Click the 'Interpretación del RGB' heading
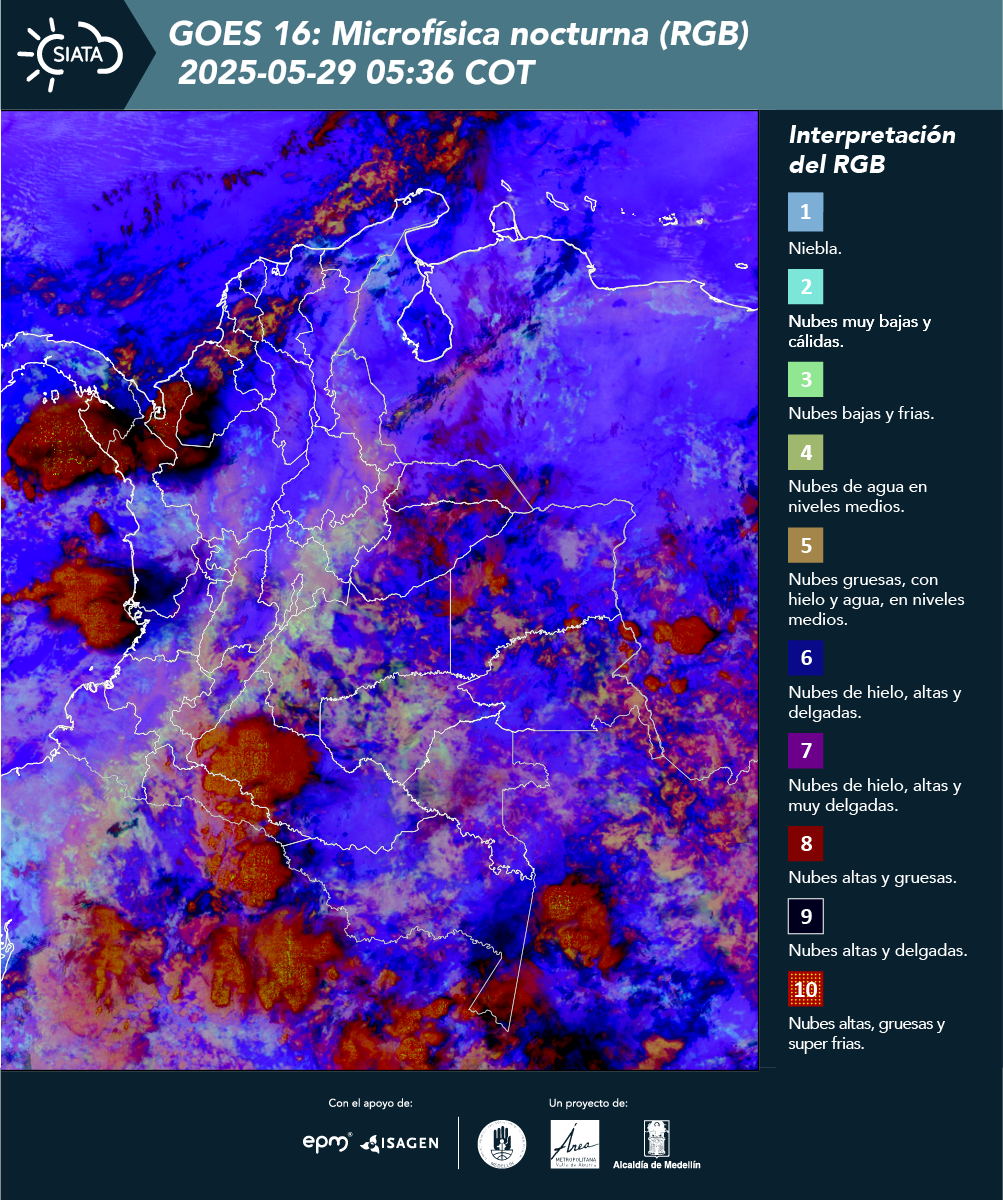This screenshot has height=1200, width=1003. point(872,150)
